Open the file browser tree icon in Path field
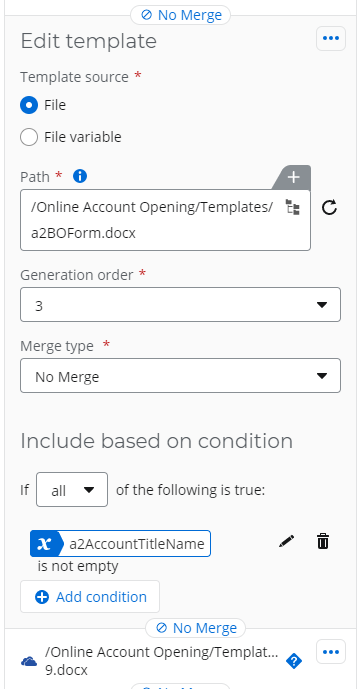 [293, 207]
